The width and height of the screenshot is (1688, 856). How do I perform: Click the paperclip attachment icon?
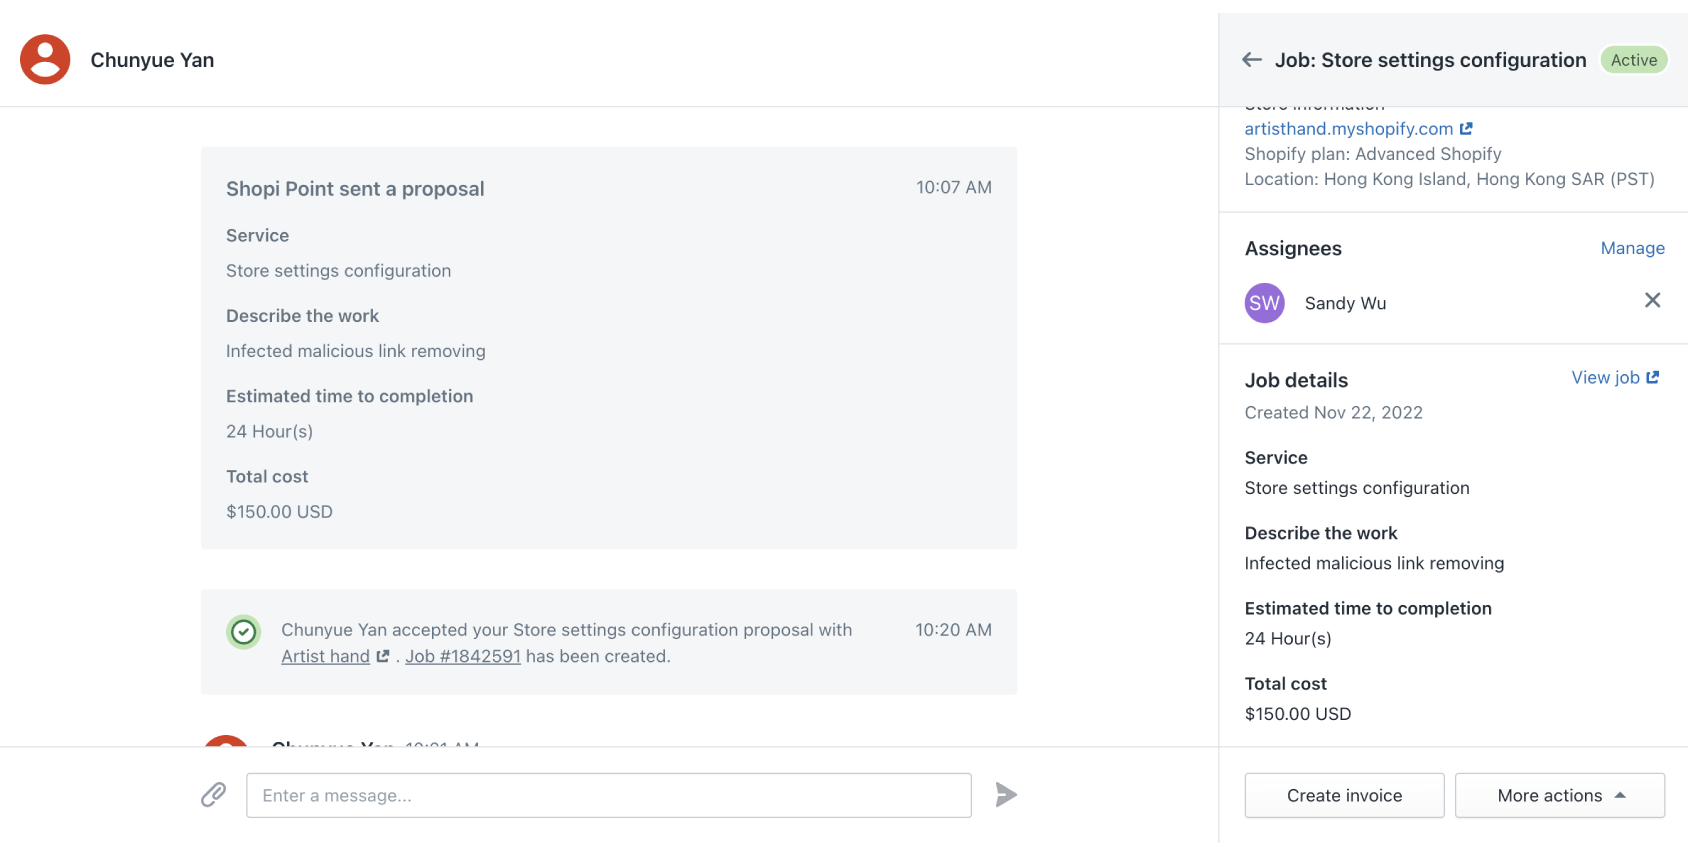[x=213, y=795]
